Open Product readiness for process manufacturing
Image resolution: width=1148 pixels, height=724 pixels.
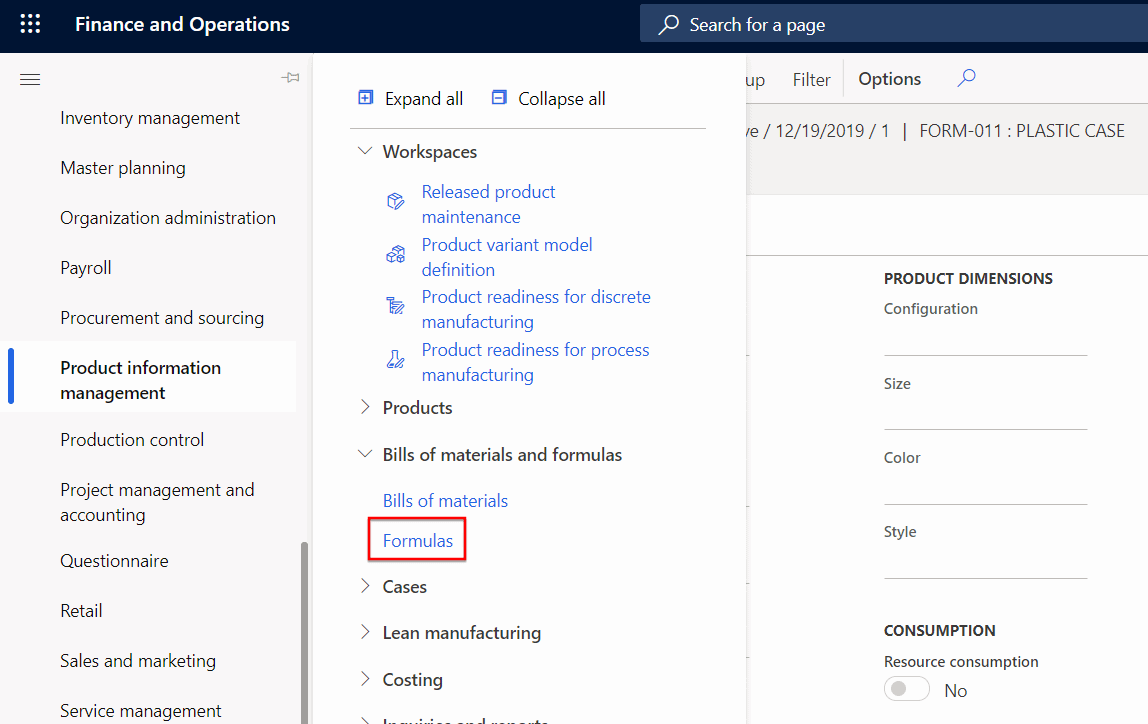coord(535,362)
